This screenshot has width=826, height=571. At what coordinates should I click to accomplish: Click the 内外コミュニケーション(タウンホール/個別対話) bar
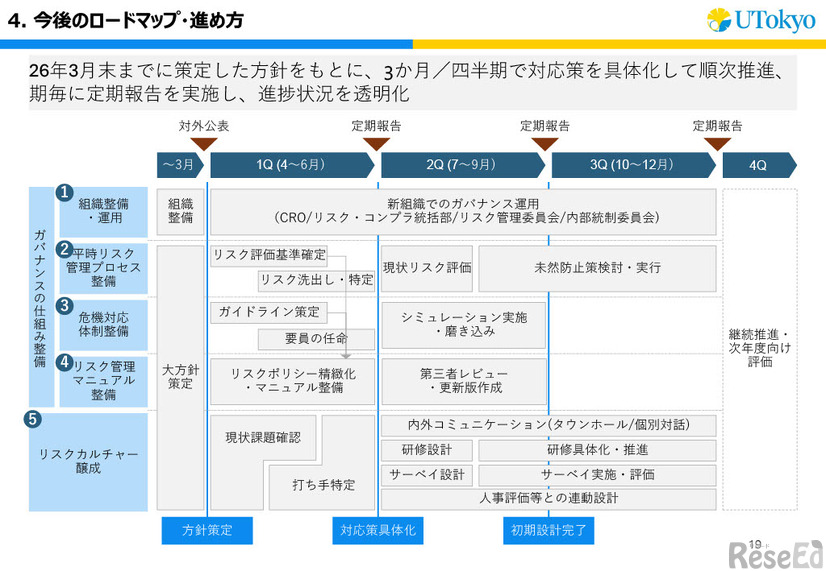548,425
